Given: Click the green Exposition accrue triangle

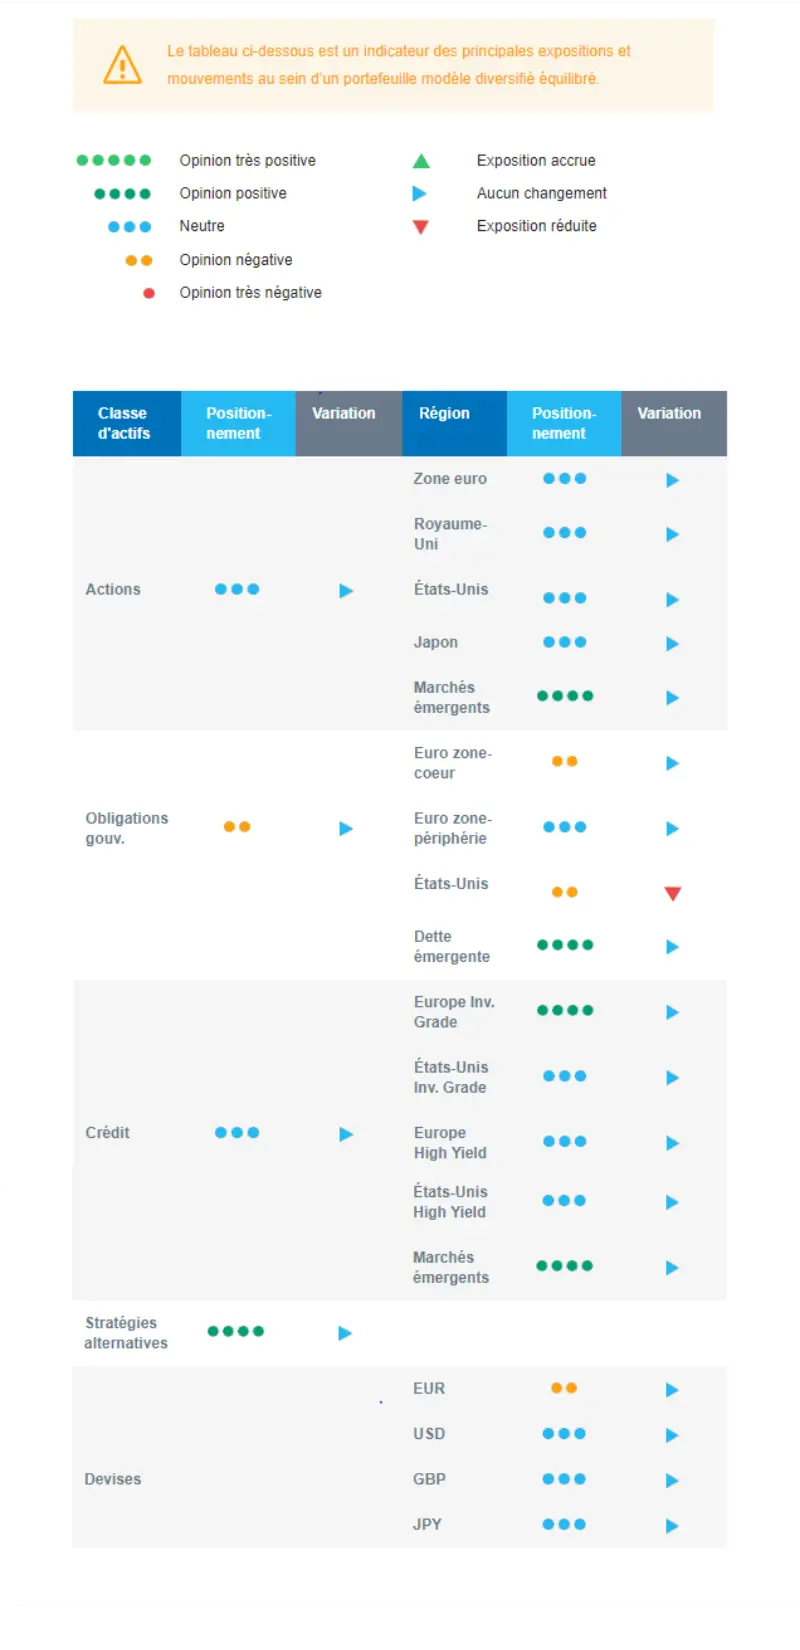Looking at the screenshot, I should [421, 161].
